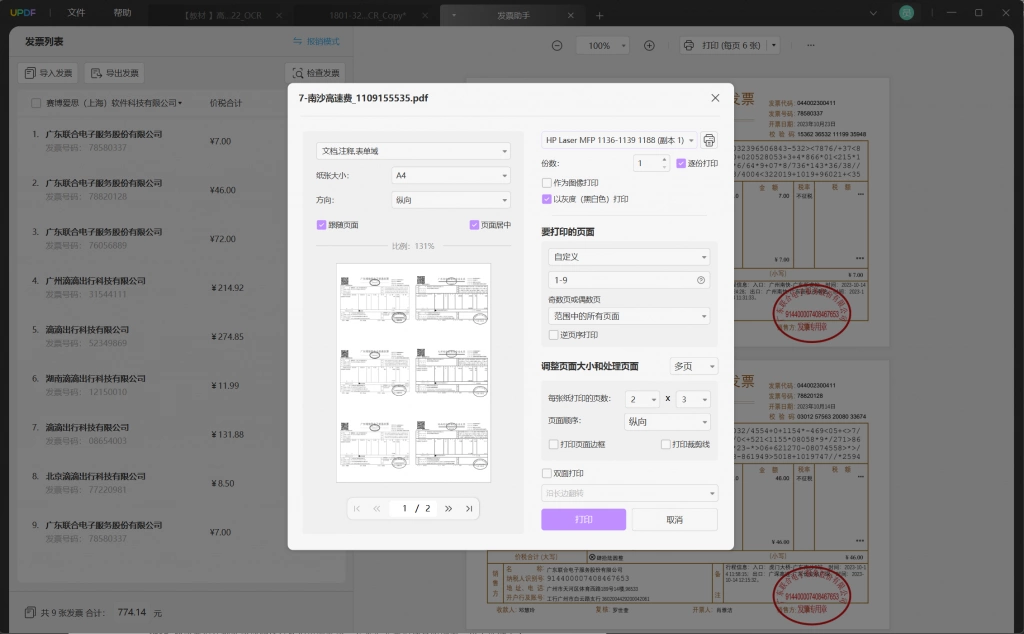Open the 文件 menu
The height and width of the screenshot is (634, 1024).
click(x=76, y=13)
